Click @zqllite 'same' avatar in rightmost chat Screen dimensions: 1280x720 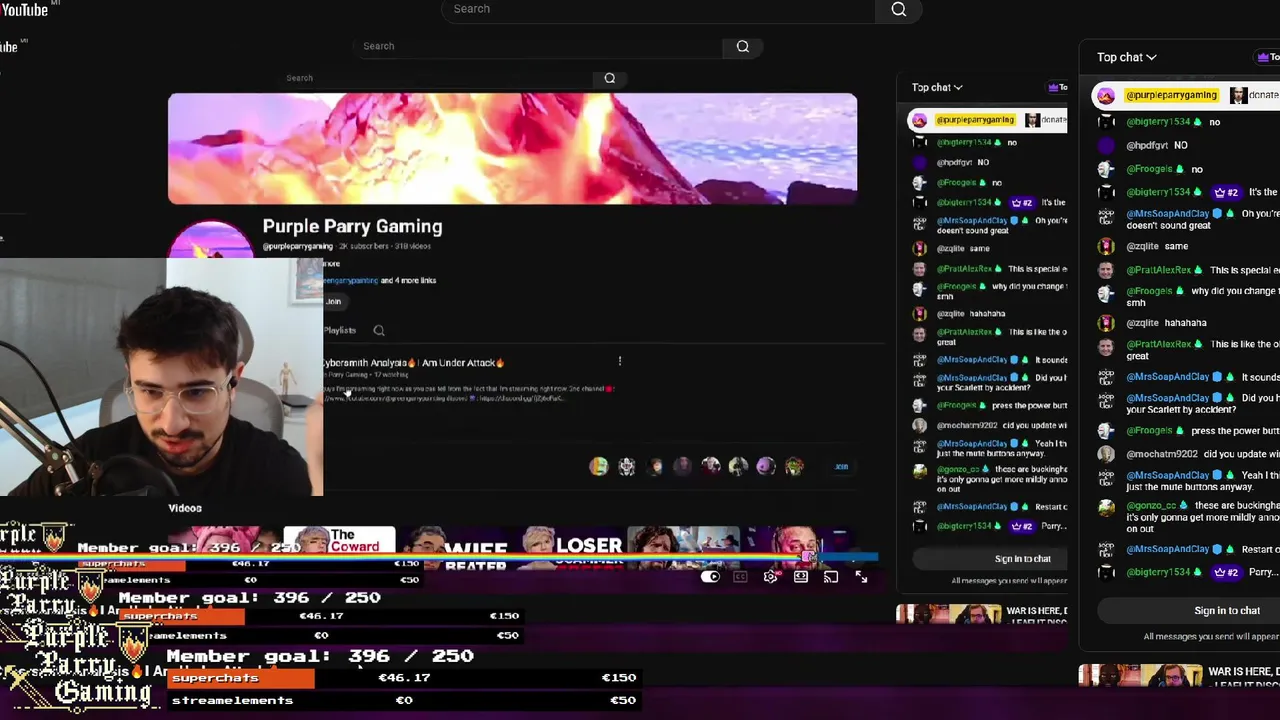(1106, 246)
